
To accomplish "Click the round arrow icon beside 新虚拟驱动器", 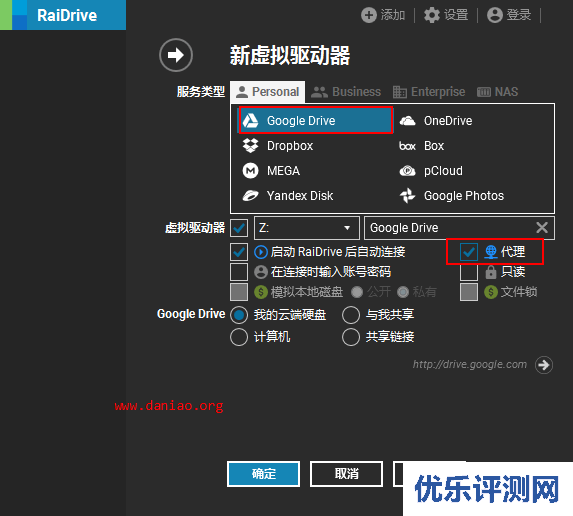I will pos(176,55).
